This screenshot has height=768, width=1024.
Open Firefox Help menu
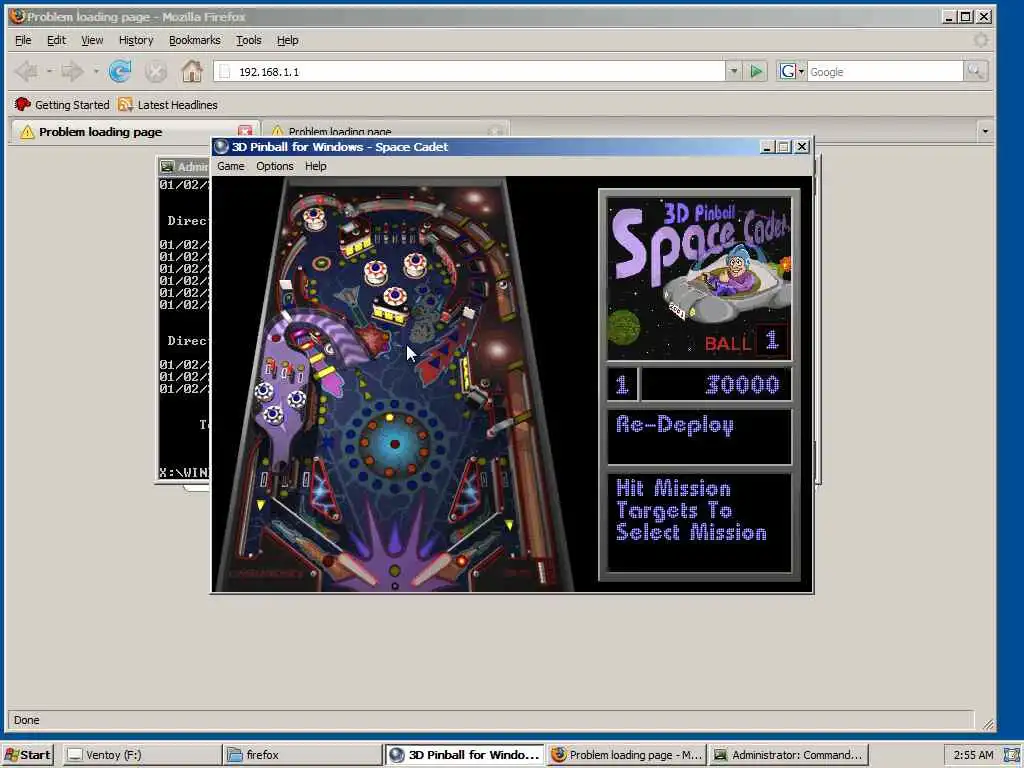[x=287, y=40]
